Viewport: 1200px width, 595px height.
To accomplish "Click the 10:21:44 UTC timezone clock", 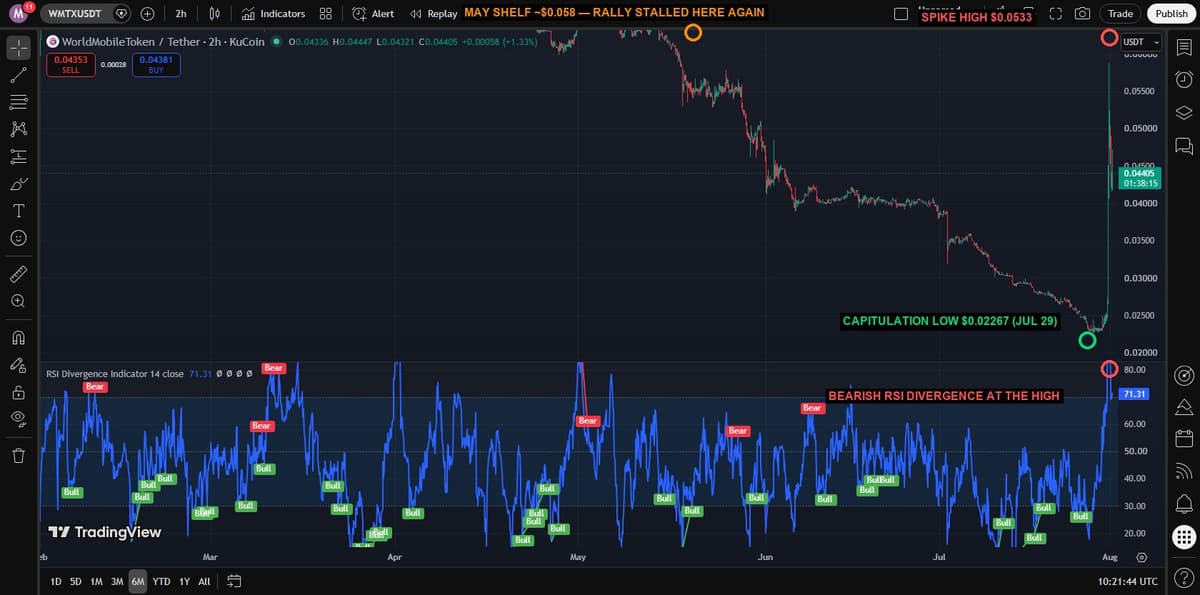I will click(1126, 581).
